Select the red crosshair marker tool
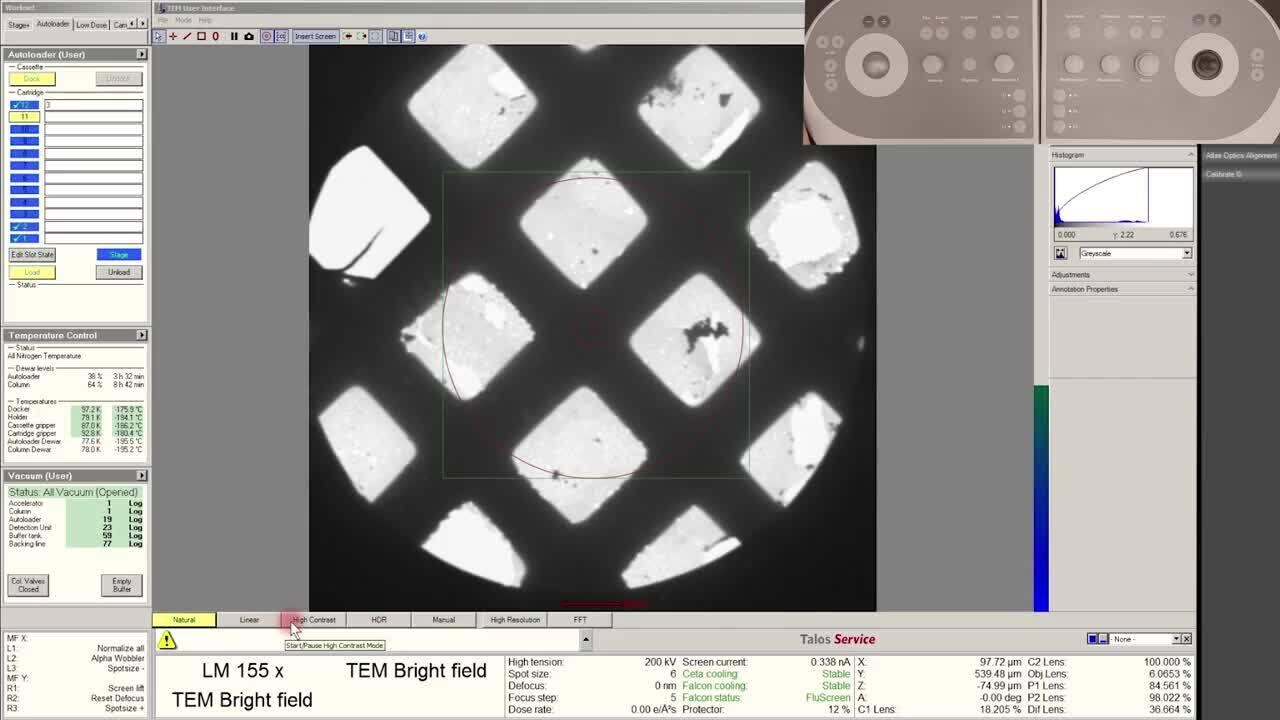Screen dimensions: 1280x720 coord(172,36)
